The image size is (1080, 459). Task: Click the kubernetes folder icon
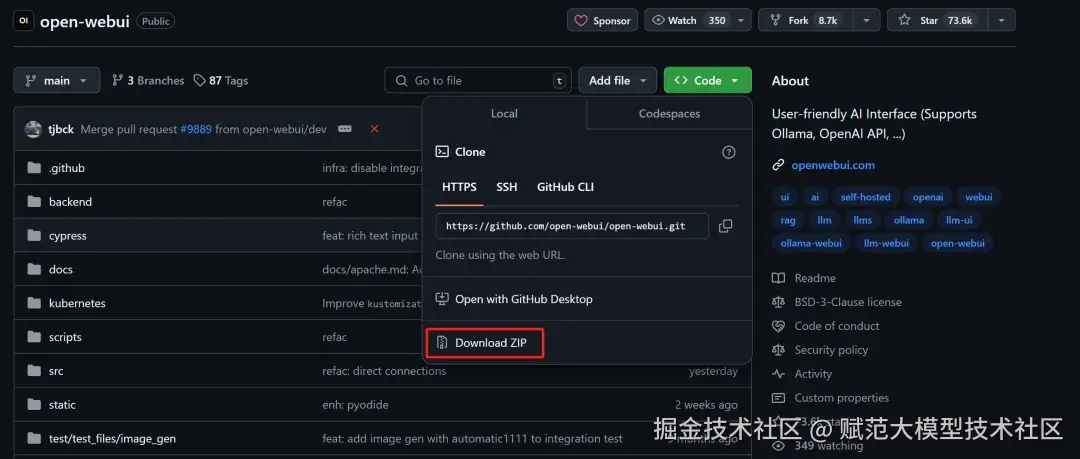(34, 303)
